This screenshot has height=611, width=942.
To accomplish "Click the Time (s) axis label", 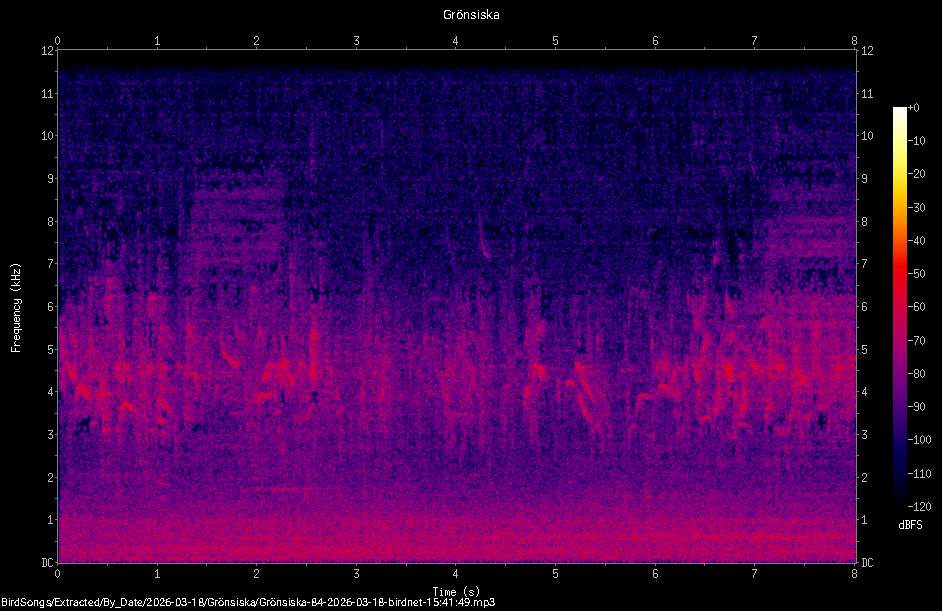I will pyautogui.click(x=456, y=592).
